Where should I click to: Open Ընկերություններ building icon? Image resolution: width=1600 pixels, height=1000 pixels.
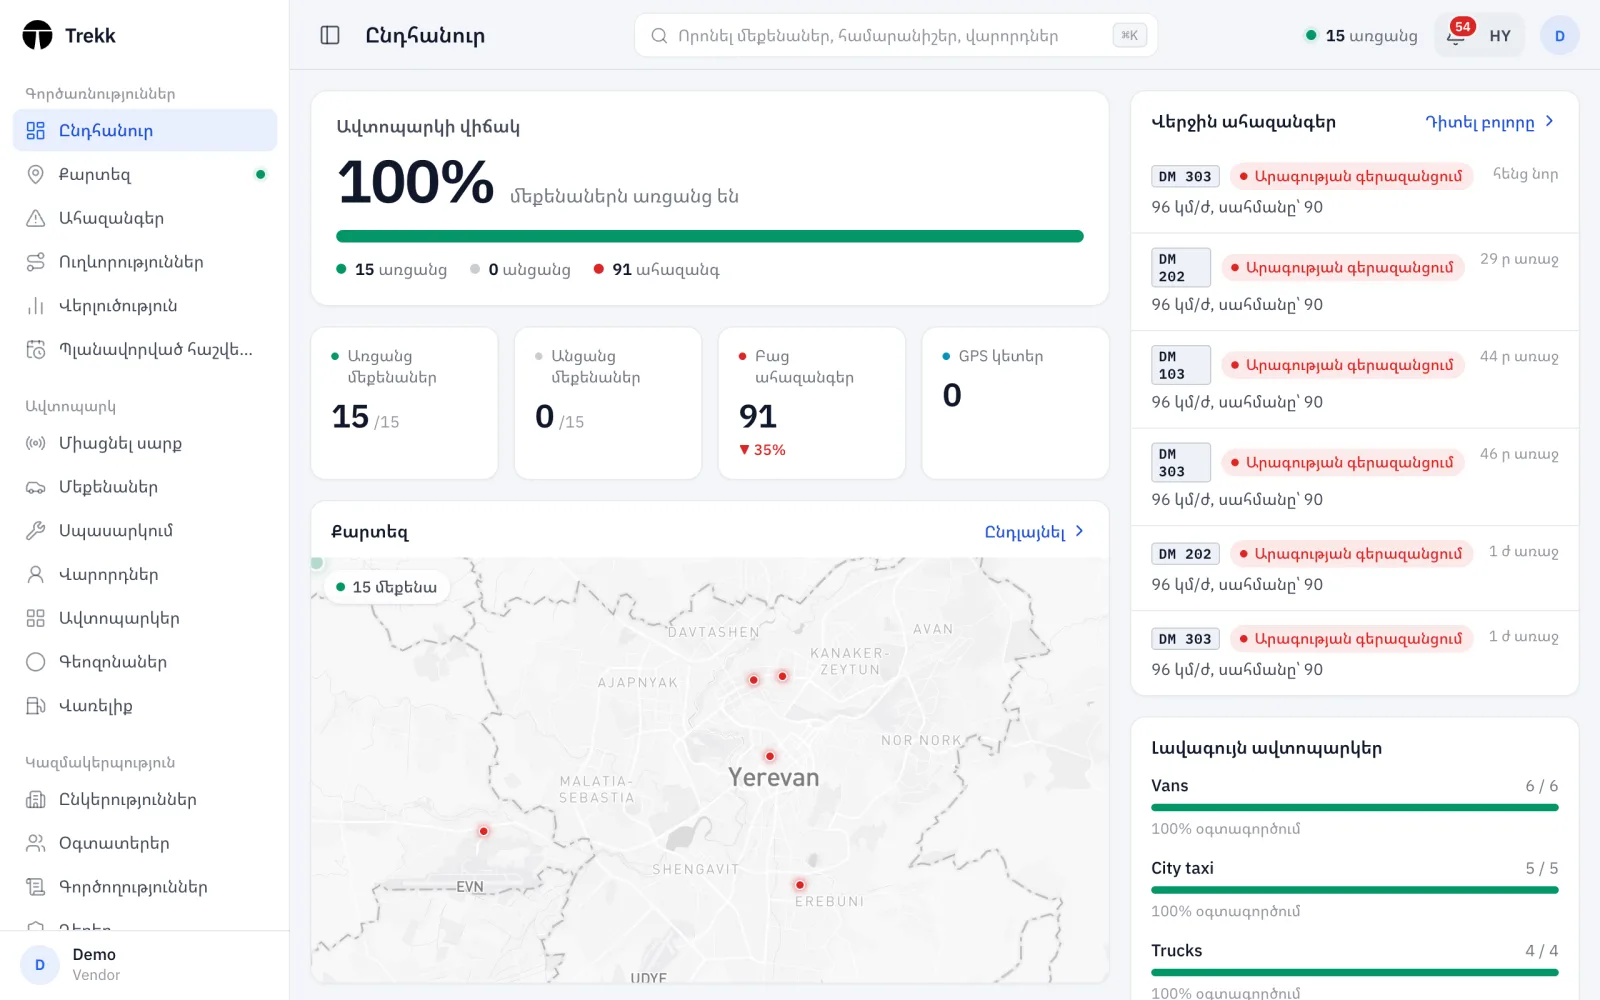click(36, 799)
